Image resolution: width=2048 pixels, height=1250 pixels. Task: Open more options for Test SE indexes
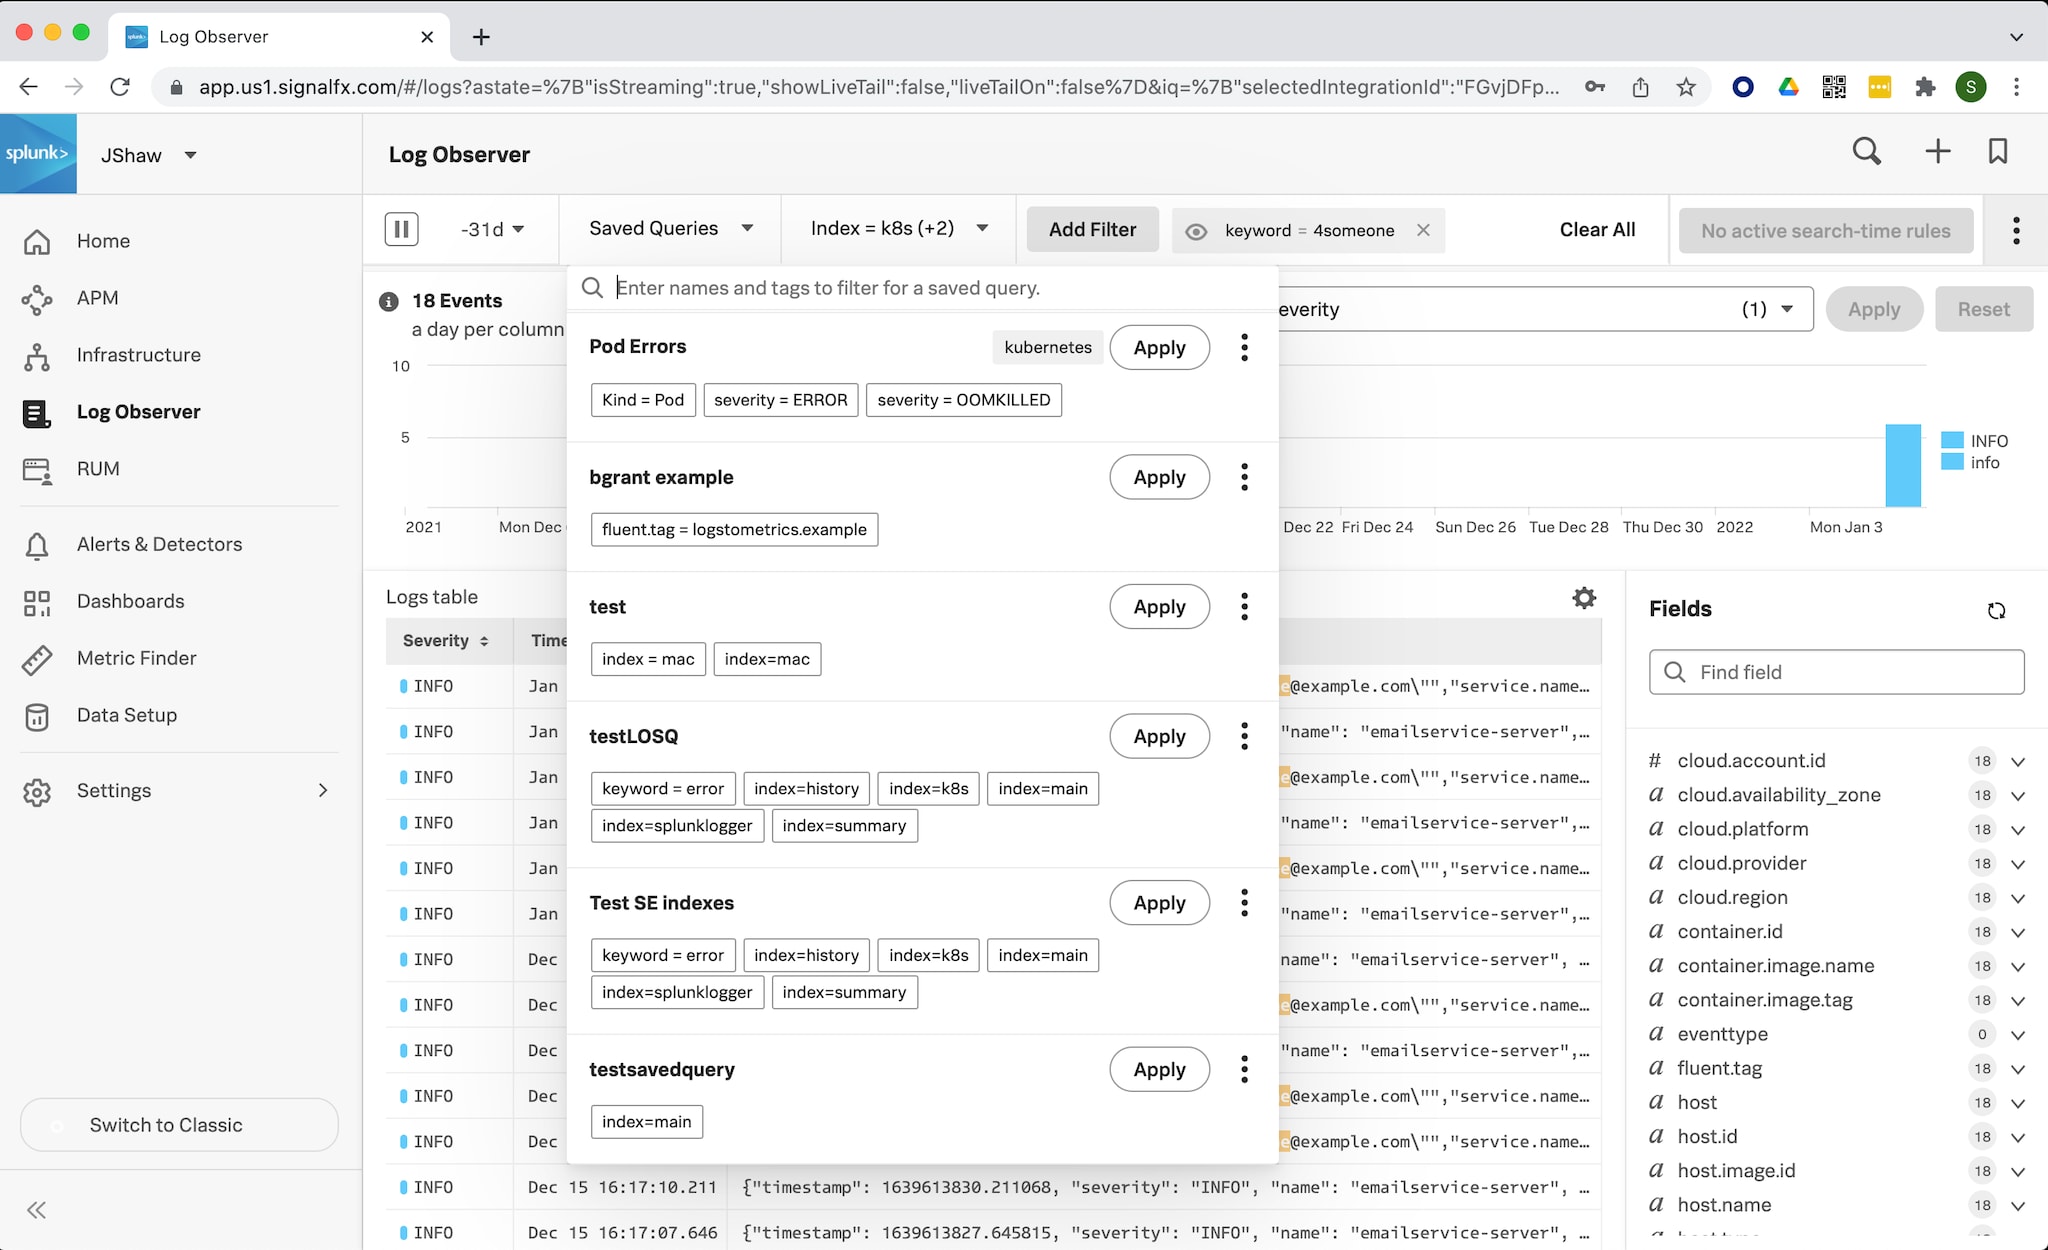[x=1244, y=903]
